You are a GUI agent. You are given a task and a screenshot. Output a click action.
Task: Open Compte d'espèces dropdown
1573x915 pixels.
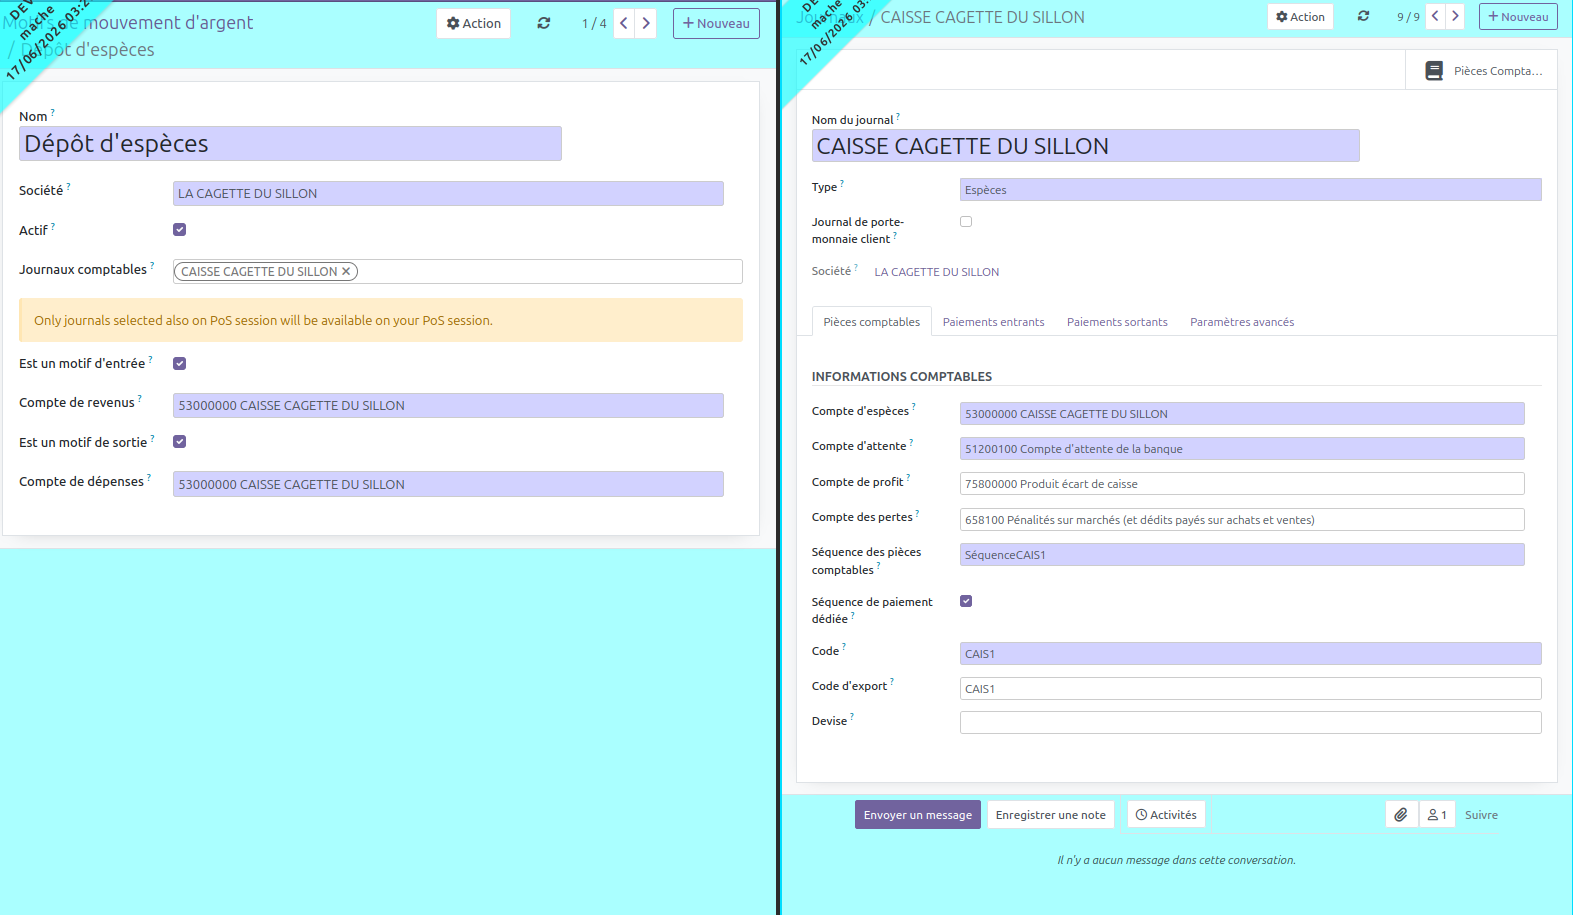tap(1242, 414)
